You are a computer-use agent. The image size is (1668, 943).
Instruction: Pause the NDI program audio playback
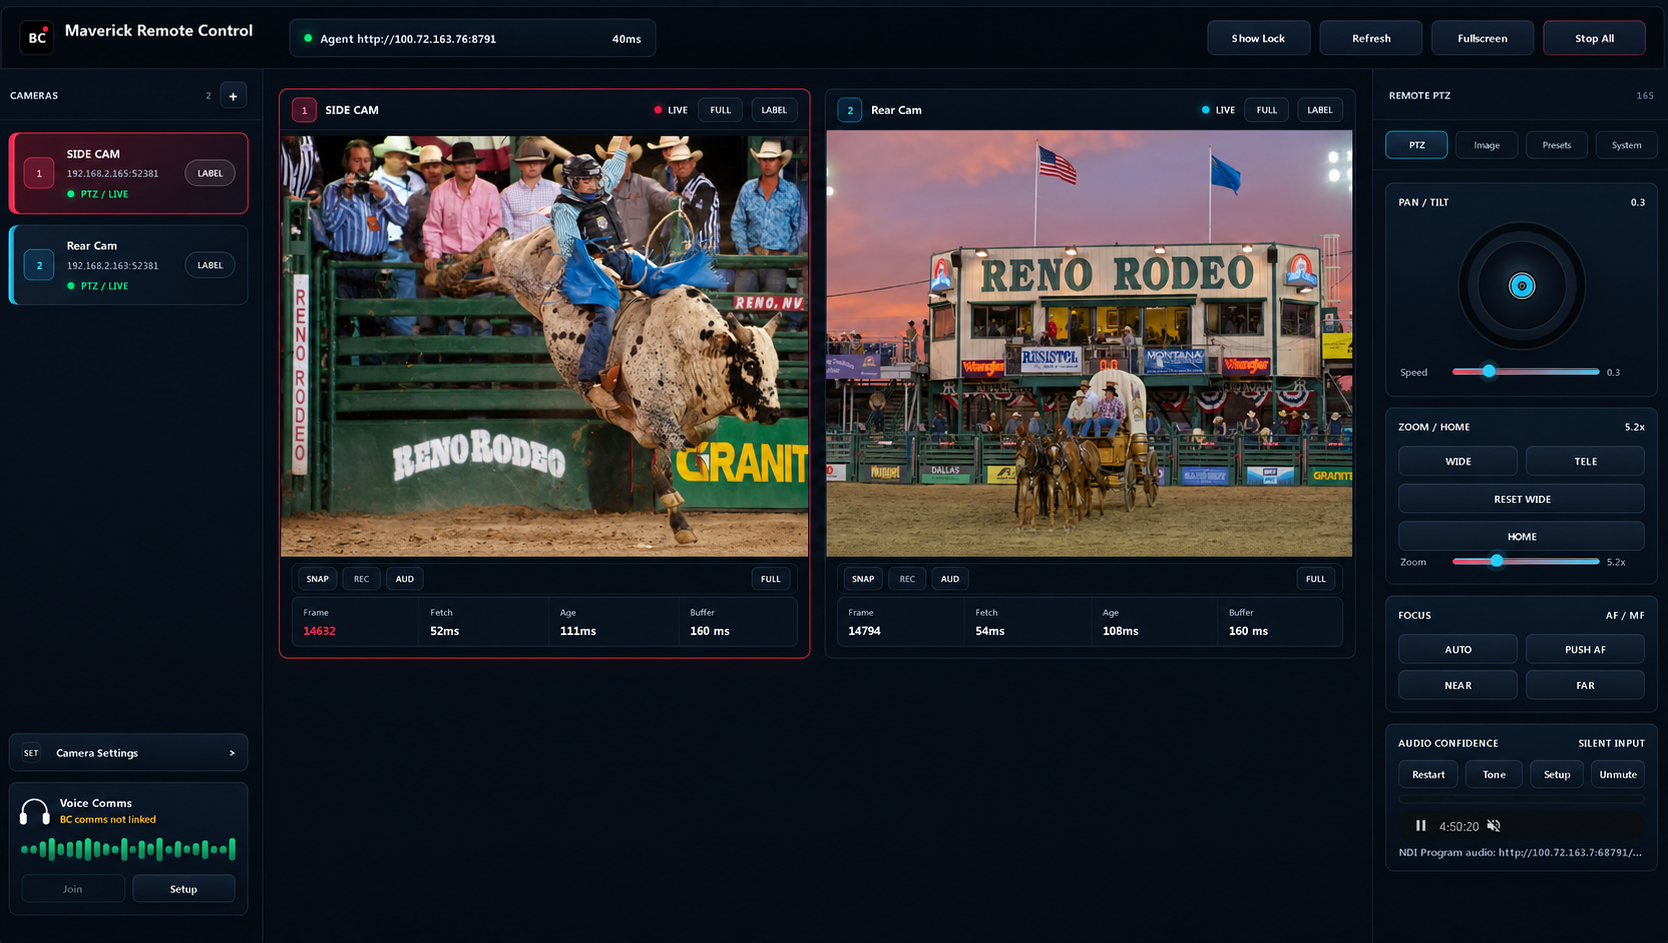[x=1420, y=826]
